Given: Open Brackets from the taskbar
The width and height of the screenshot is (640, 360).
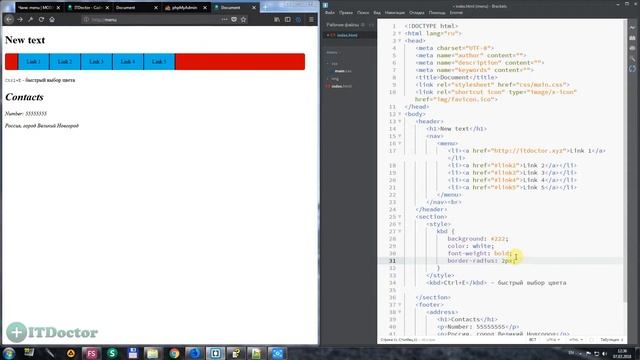Looking at the screenshot, I should click(216, 353).
